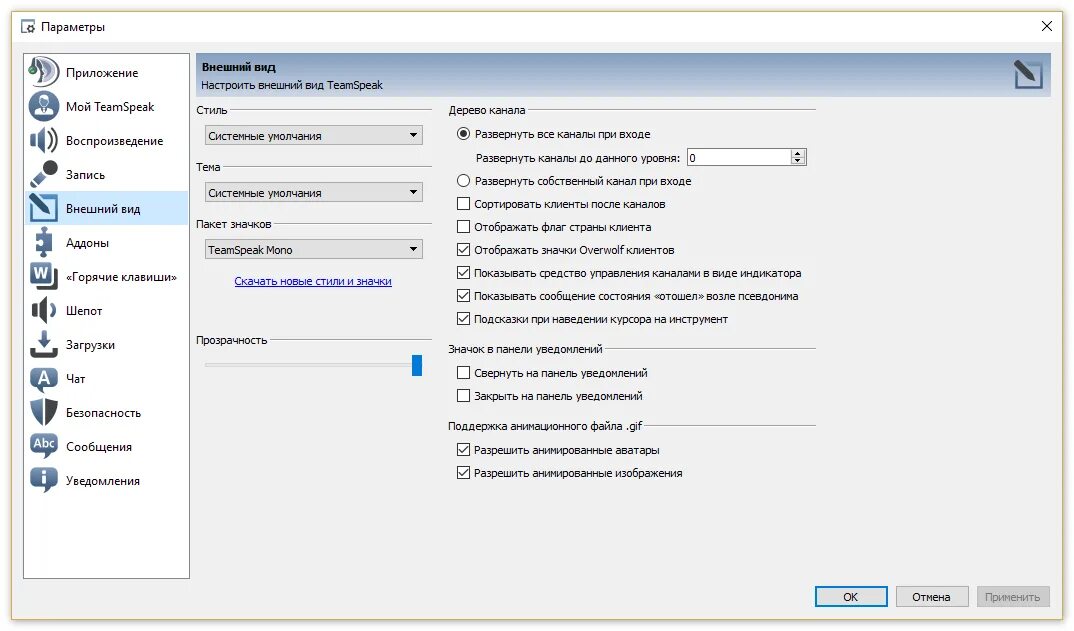Select Развернуть все каналы при входе
Screen dimensions: 1074x631
[464, 134]
